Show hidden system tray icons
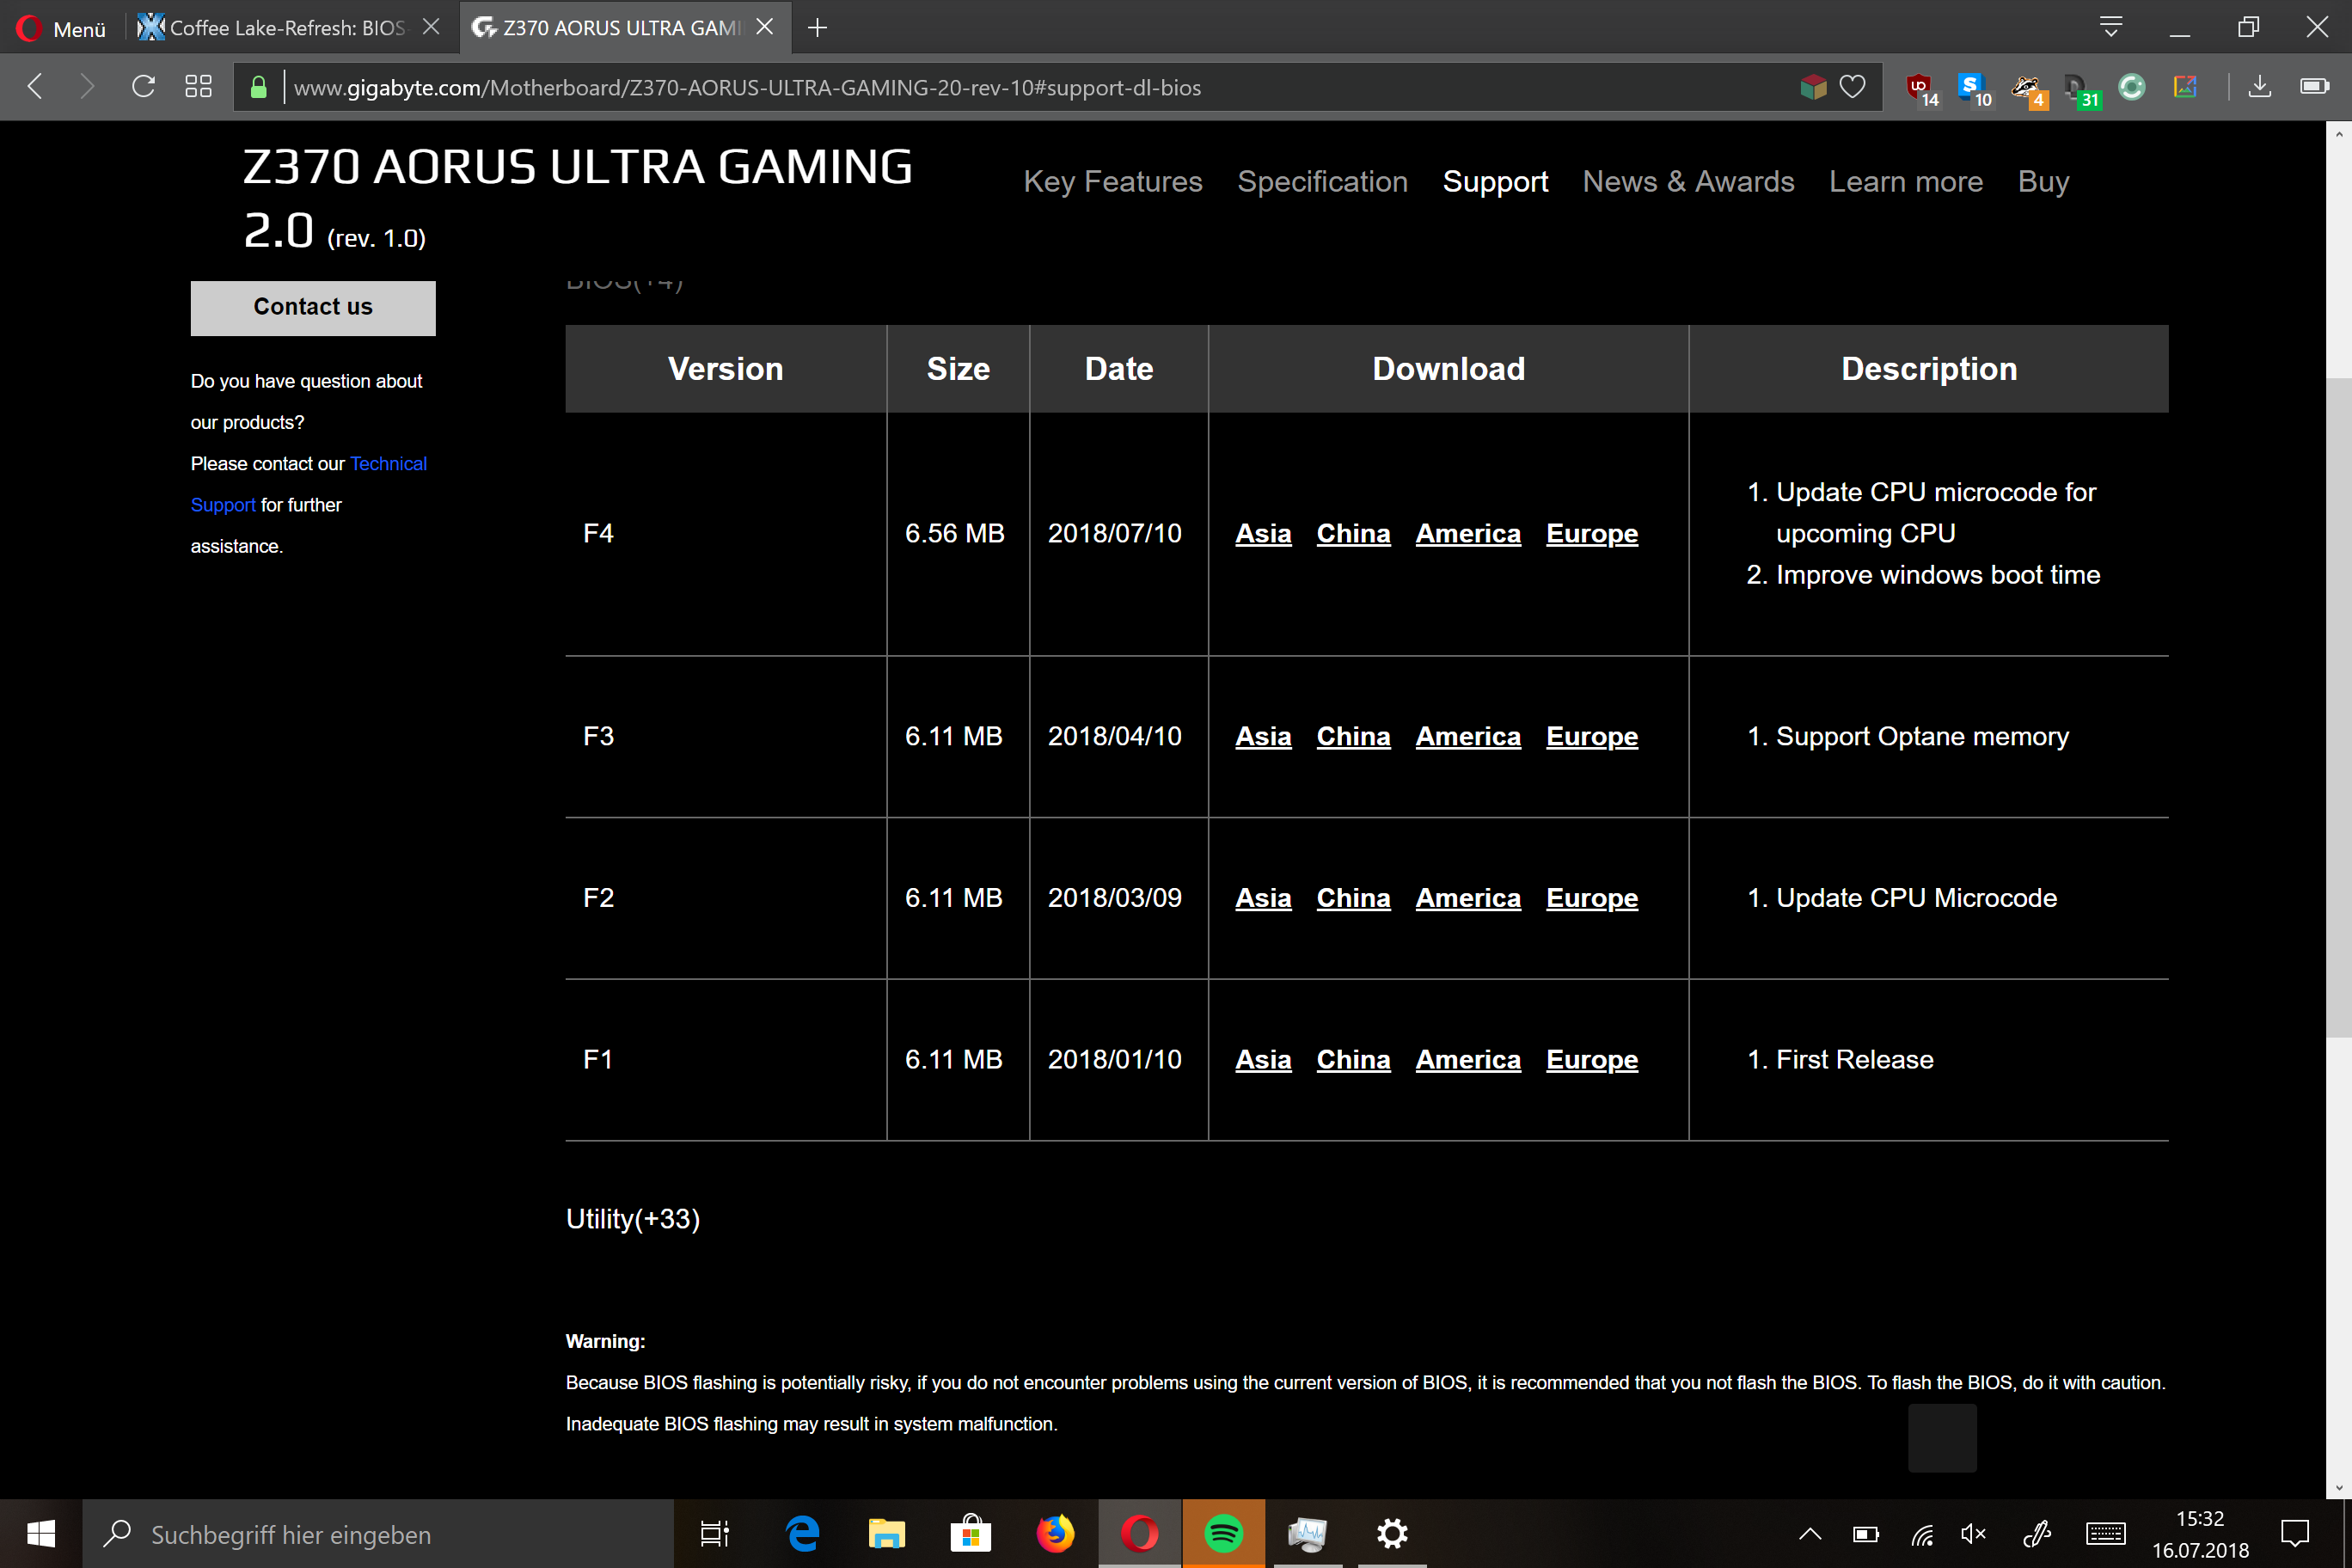 pyautogui.click(x=1810, y=1534)
